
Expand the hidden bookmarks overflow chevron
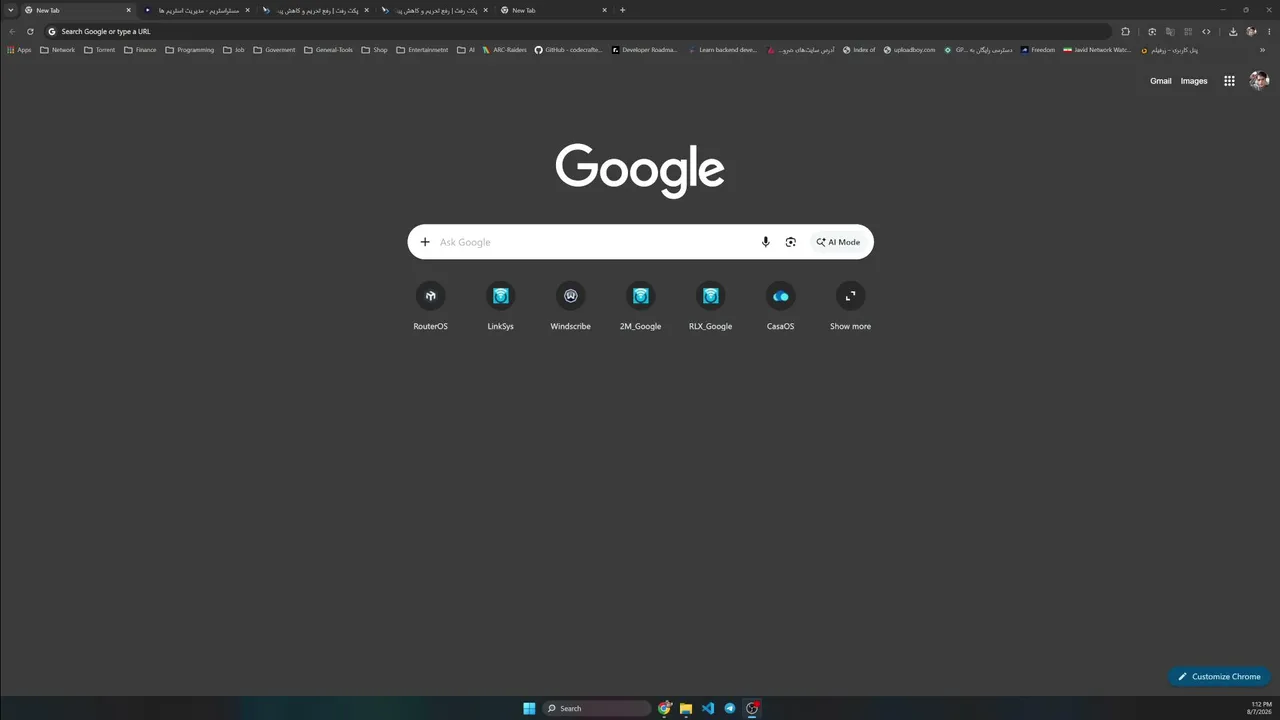[x=1262, y=50]
